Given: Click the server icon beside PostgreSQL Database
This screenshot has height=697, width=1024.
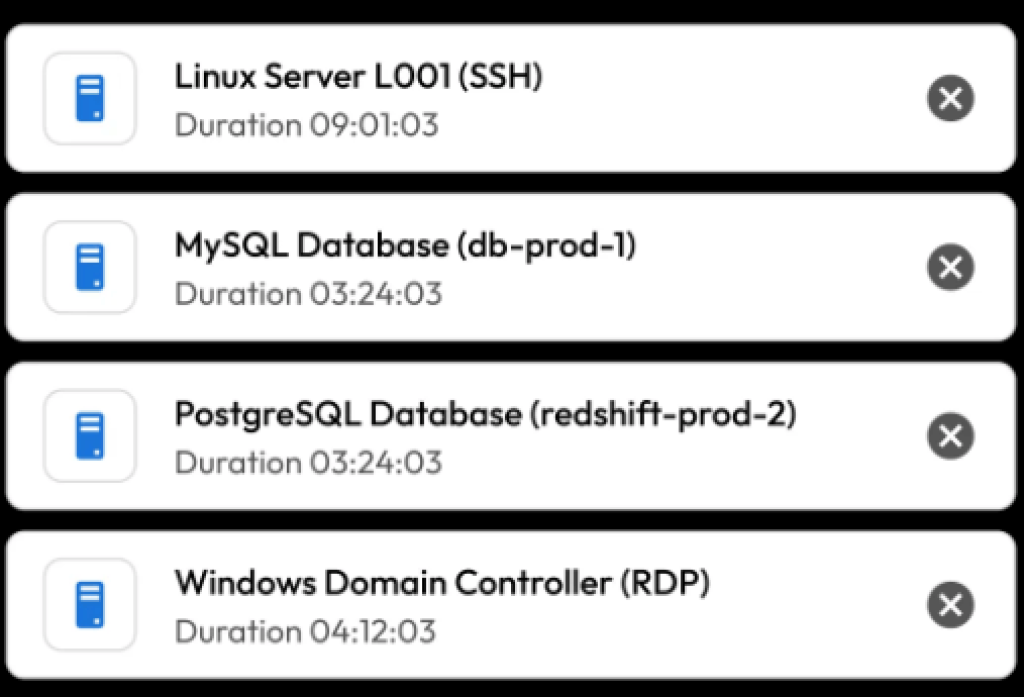Looking at the screenshot, I should pos(89,436).
